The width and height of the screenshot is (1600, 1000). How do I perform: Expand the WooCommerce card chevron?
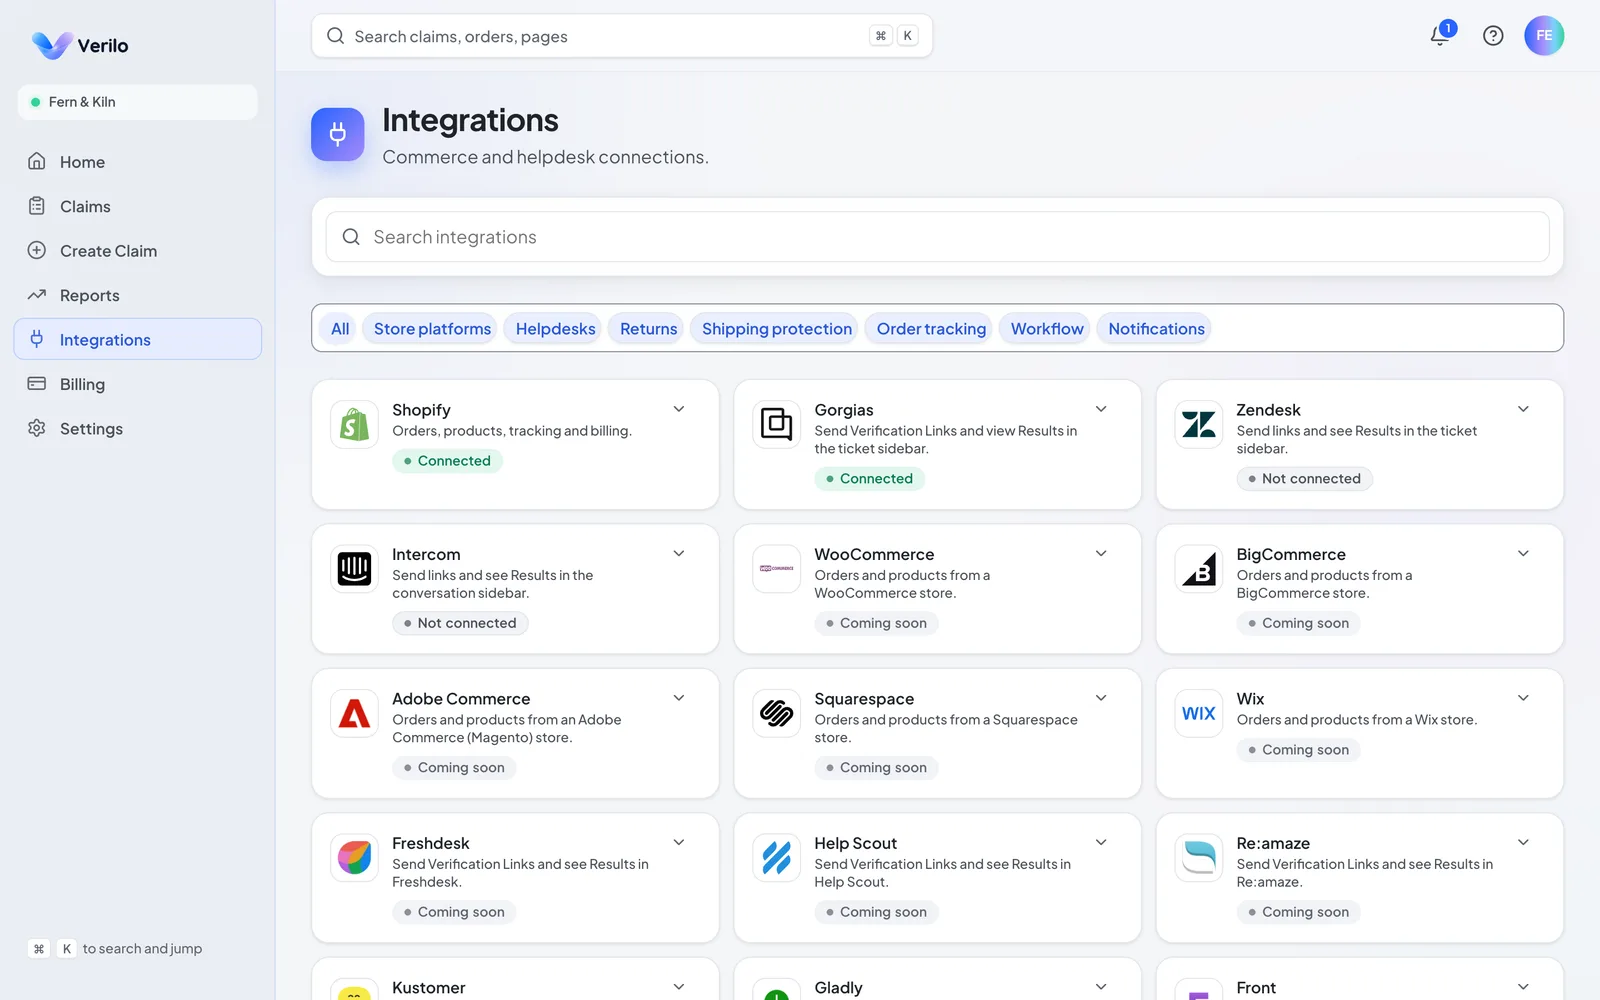[x=1101, y=553]
